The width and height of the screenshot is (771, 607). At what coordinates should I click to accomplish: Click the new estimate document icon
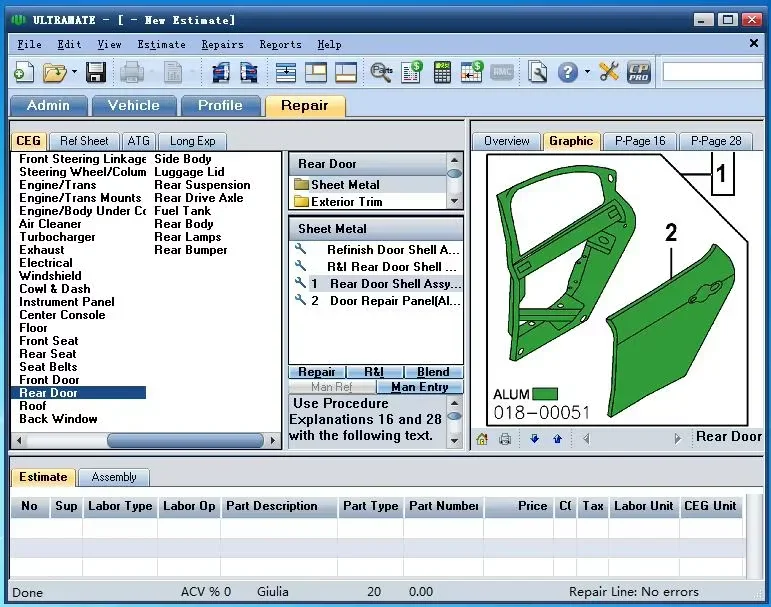[x=24, y=72]
